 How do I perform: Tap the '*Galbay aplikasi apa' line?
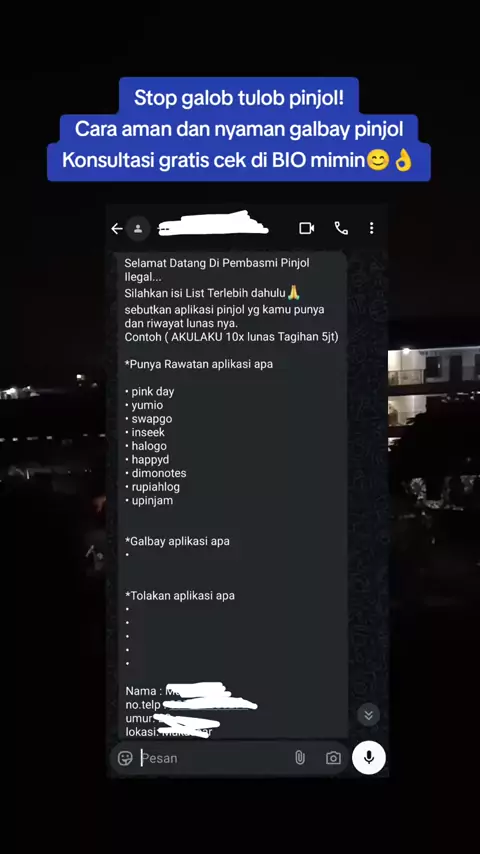pyautogui.click(x=178, y=541)
